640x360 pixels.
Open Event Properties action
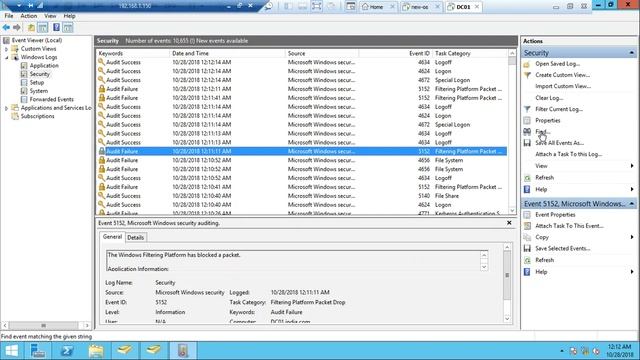click(555, 215)
